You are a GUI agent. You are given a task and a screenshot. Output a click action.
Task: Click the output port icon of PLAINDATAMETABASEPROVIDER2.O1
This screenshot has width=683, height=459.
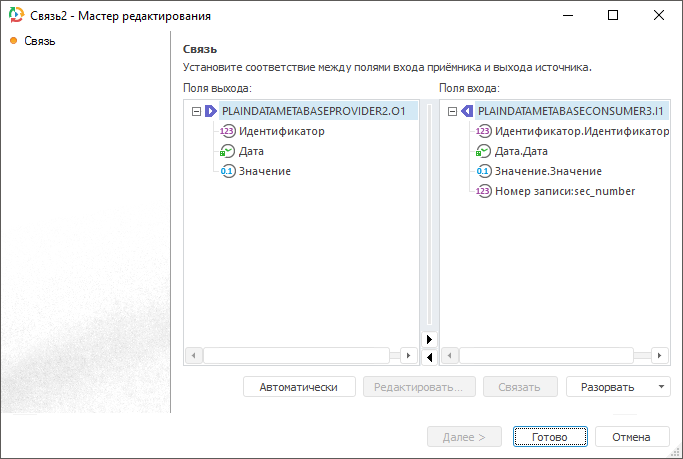pyautogui.click(x=210, y=112)
